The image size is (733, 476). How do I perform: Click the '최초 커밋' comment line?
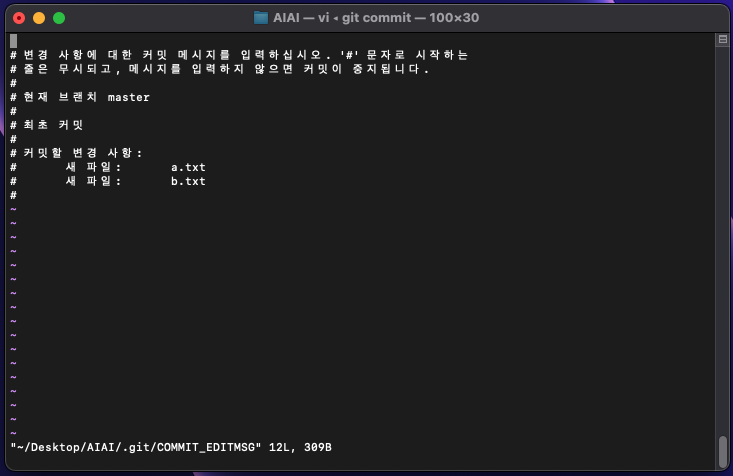point(47,125)
